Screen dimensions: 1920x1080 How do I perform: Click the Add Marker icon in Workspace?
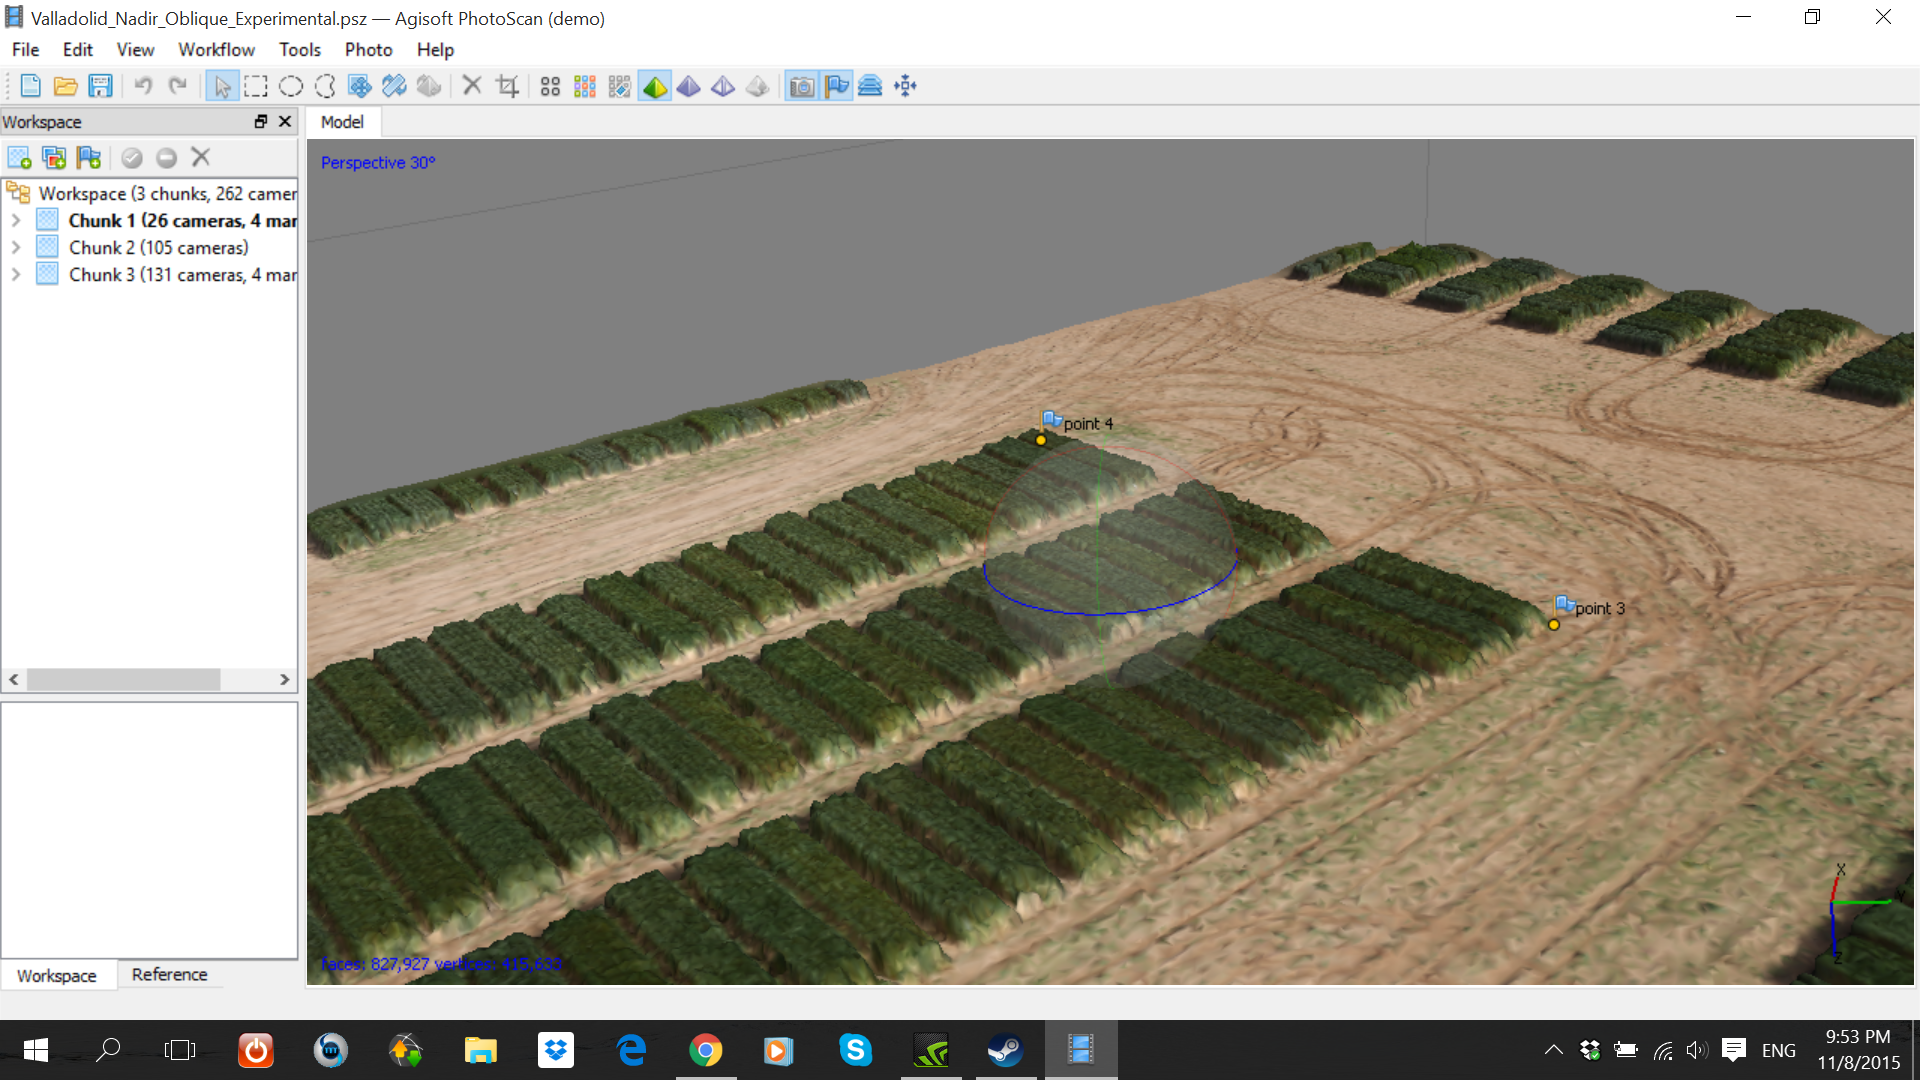89,158
